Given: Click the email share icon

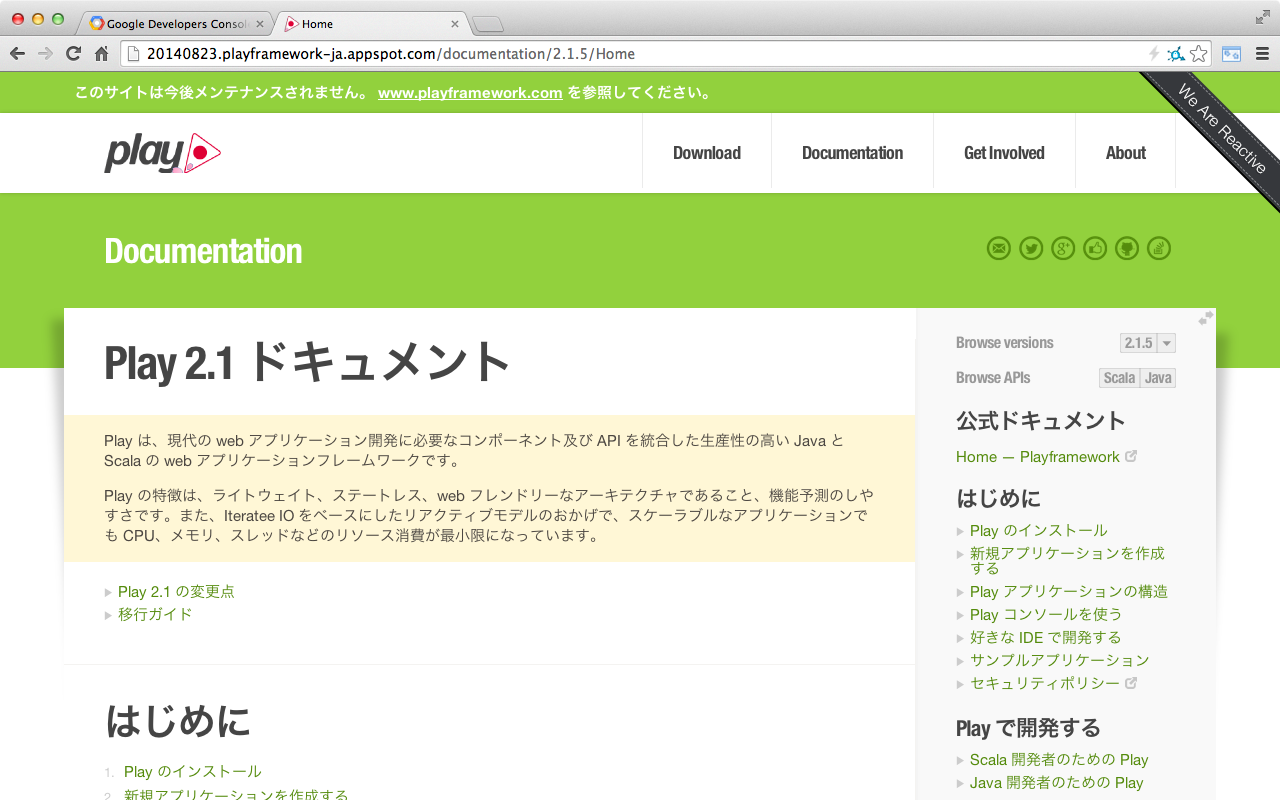Looking at the screenshot, I should coord(999,248).
